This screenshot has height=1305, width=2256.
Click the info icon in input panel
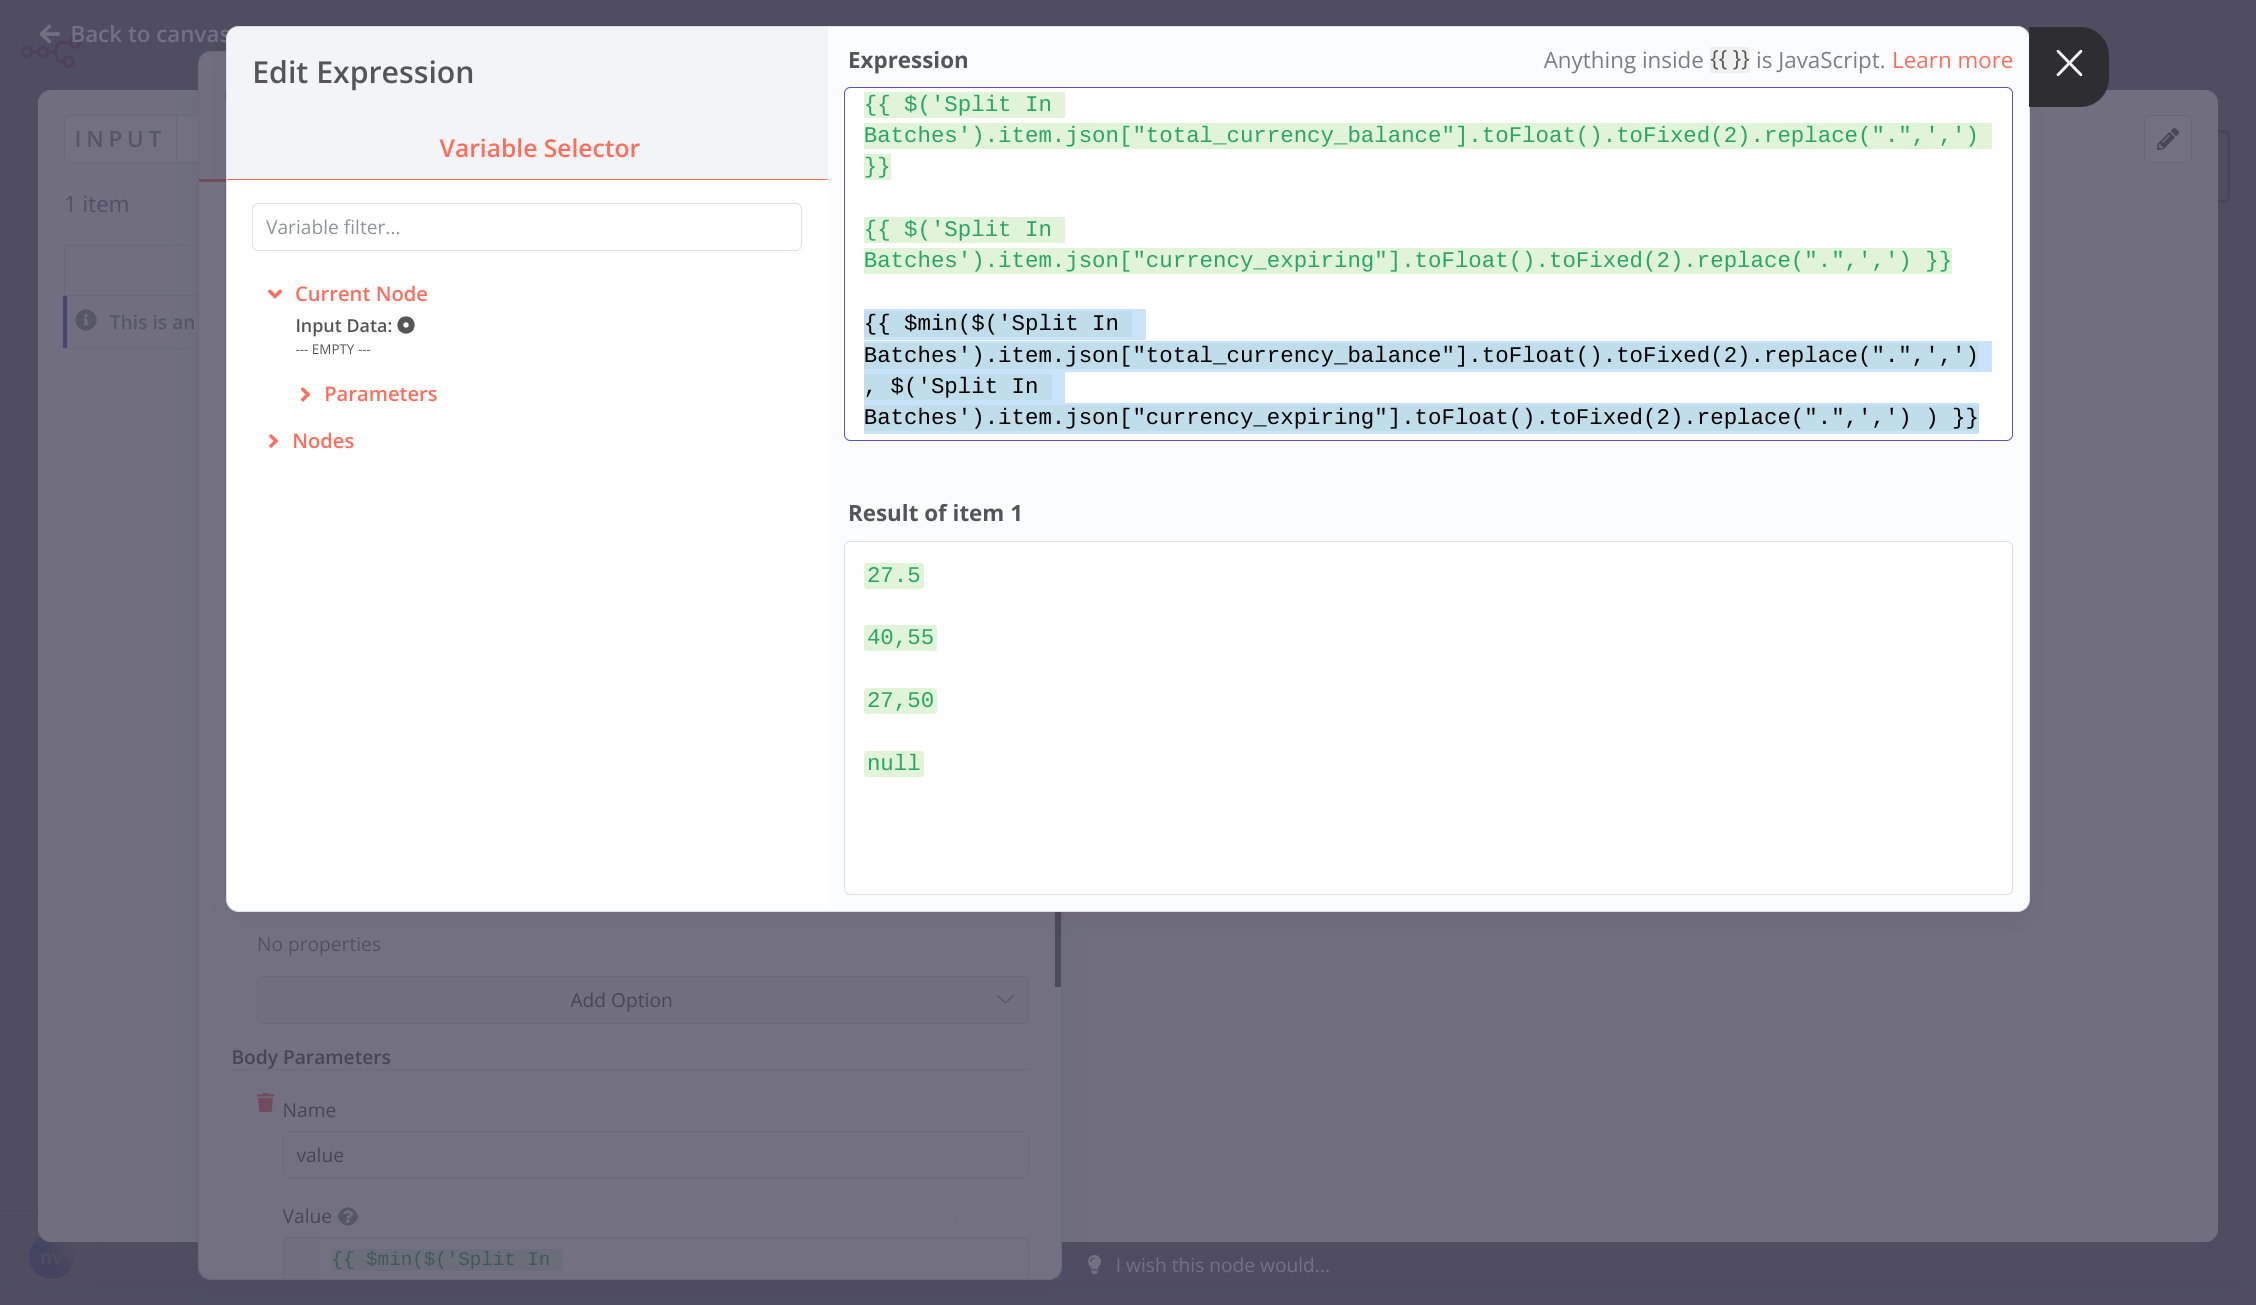[x=87, y=321]
